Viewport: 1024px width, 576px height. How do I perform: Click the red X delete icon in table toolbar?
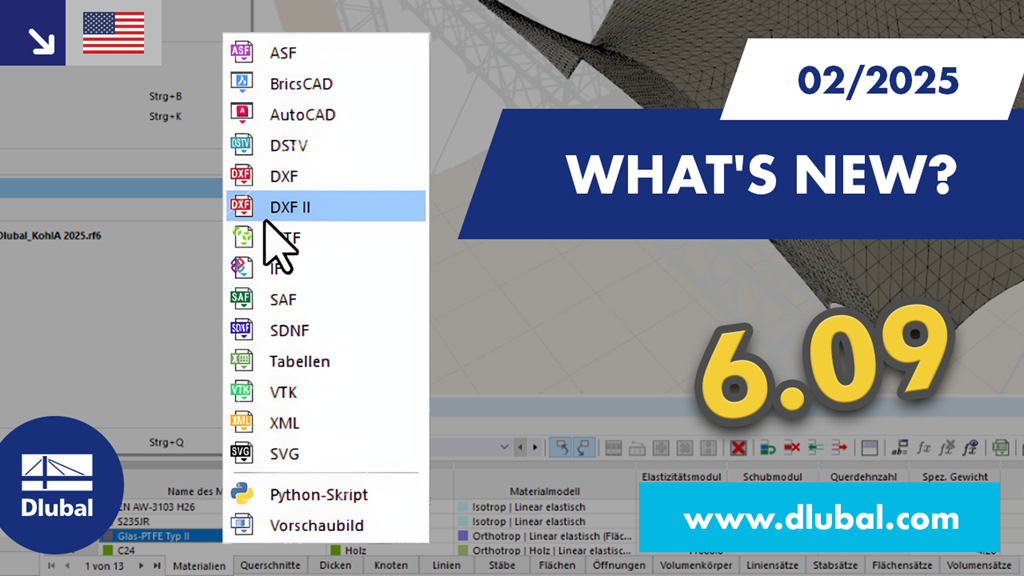pyautogui.click(x=738, y=447)
